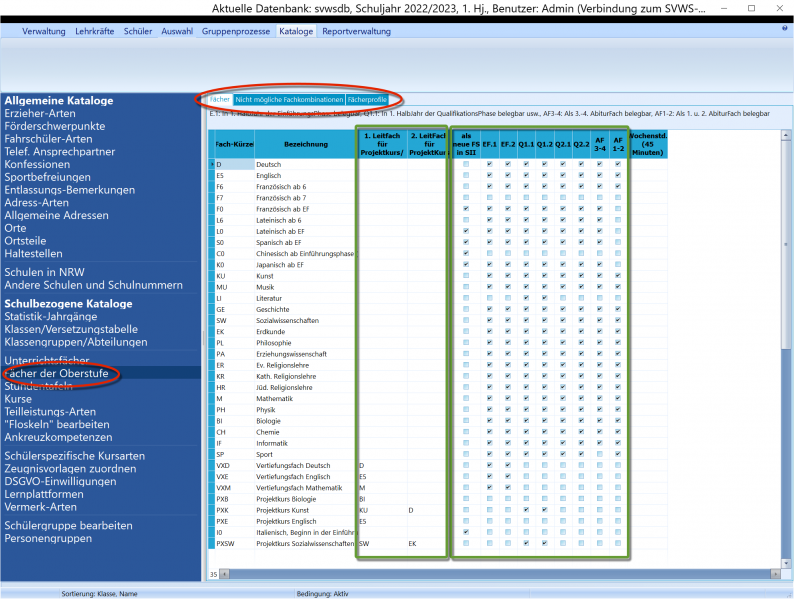This screenshot has width=794, height=599.
Task: Open Schülergruppe bearbeiten
Action: coord(68,526)
